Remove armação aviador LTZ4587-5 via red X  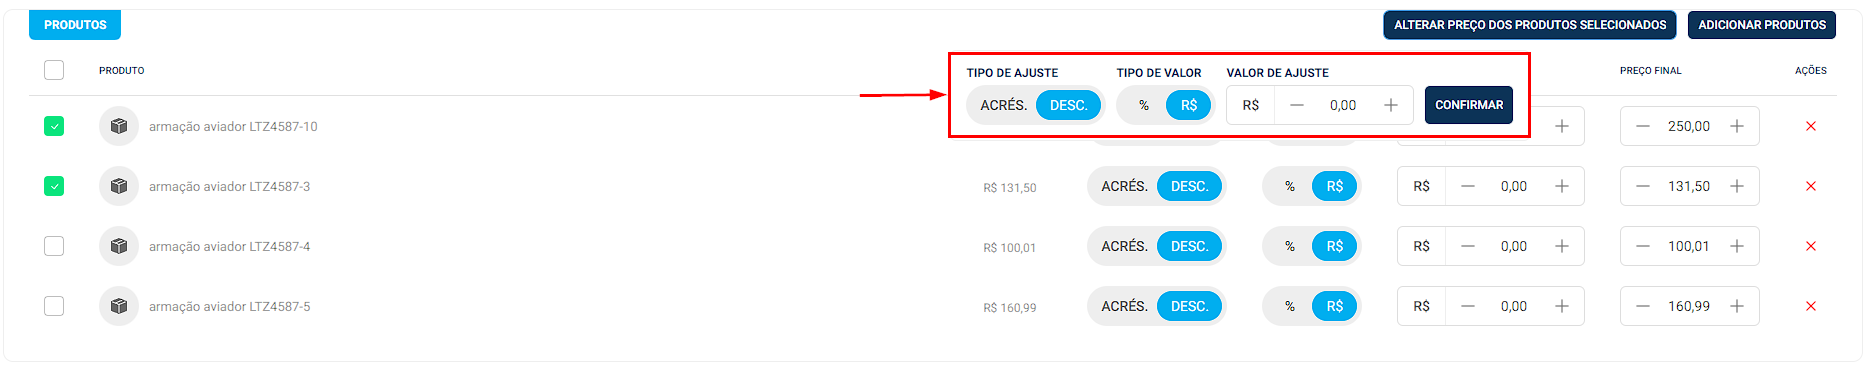(x=1810, y=306)
